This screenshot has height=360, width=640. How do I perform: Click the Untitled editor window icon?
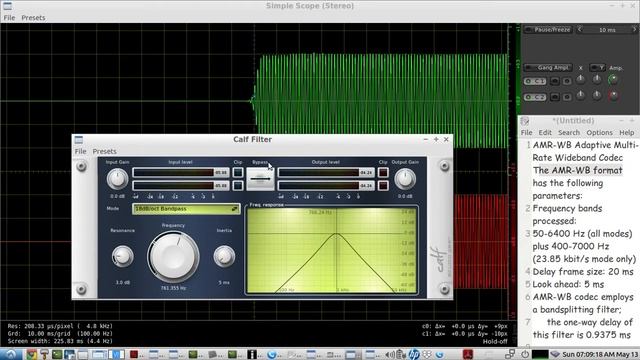pyautogui.click(x=525, y=121)
